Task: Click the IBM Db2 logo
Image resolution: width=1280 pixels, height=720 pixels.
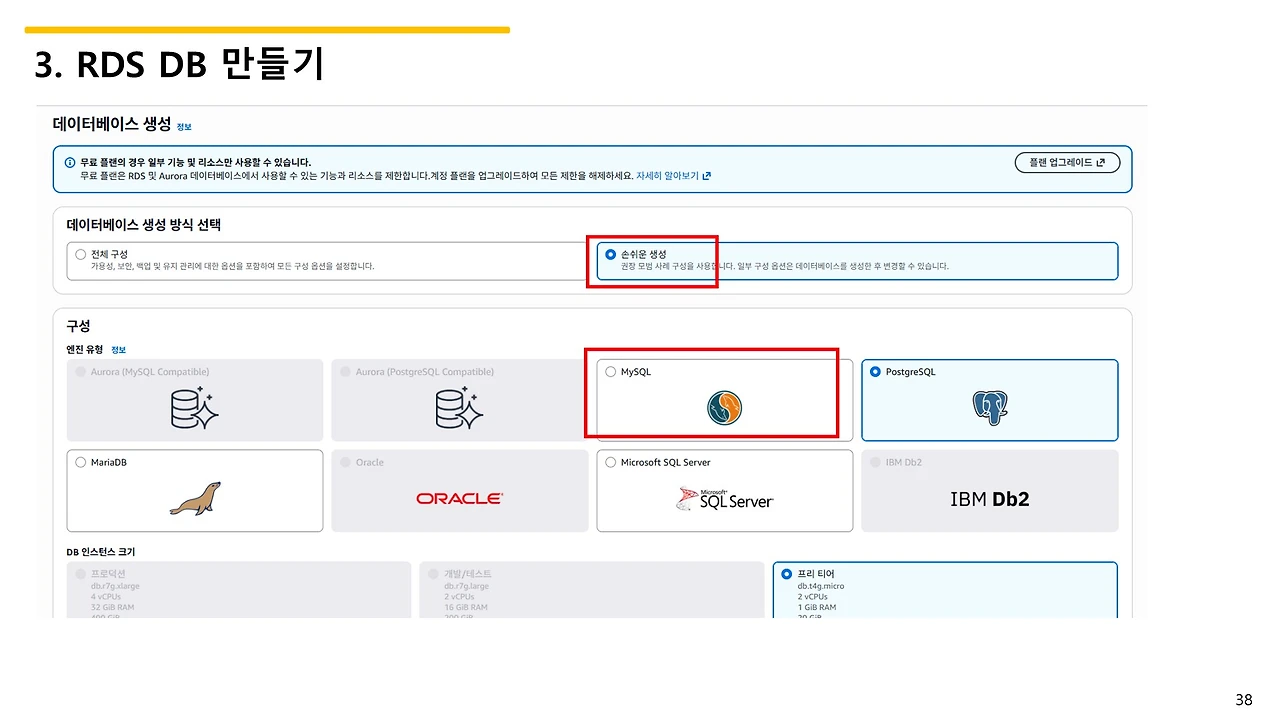Action: [990, 498]
